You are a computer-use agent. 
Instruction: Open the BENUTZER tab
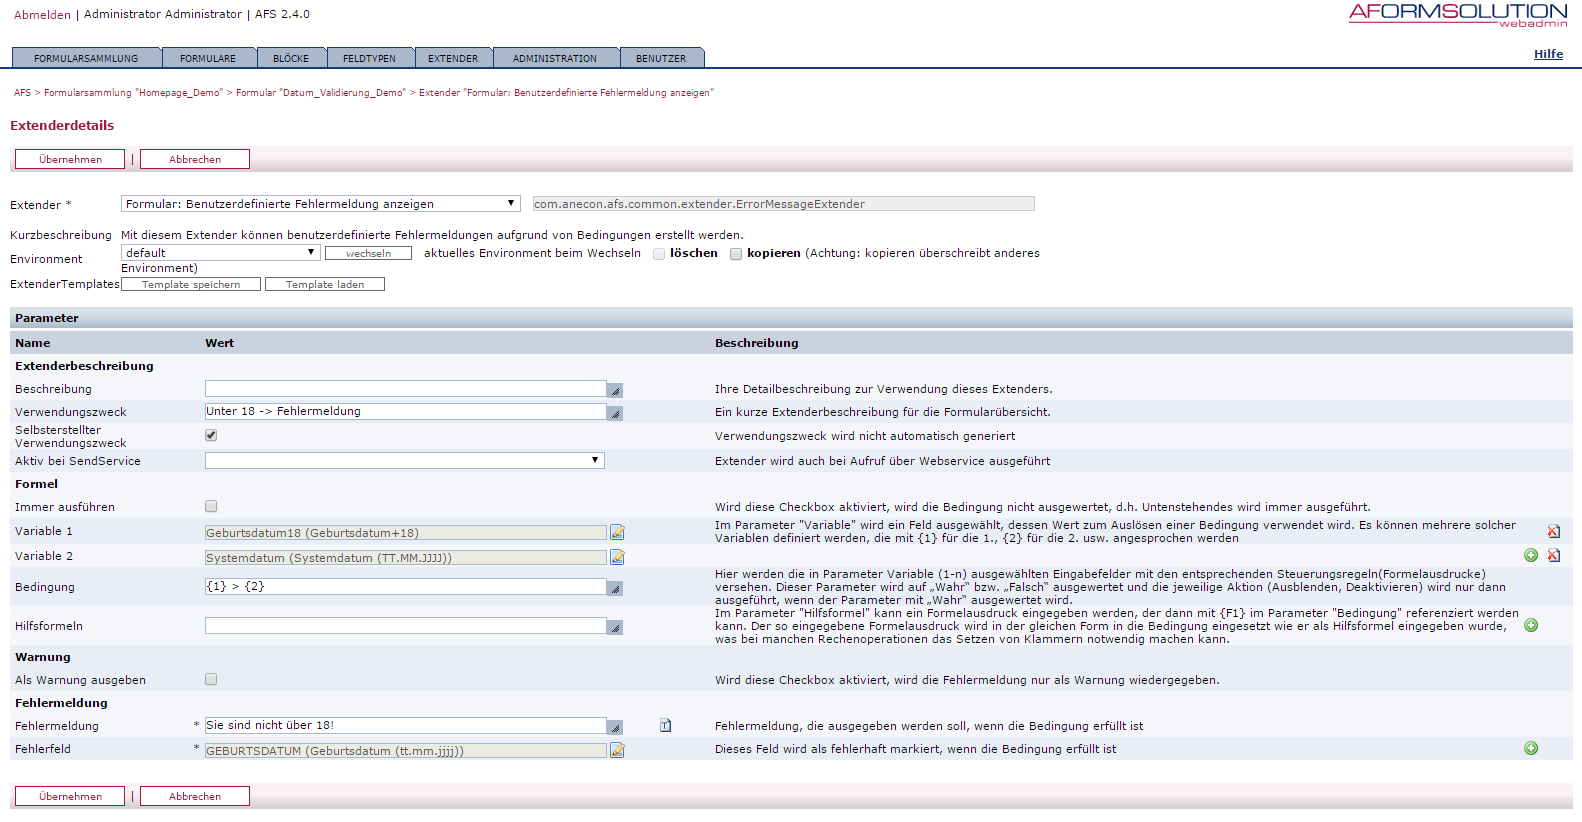click(x=661, y=58)
